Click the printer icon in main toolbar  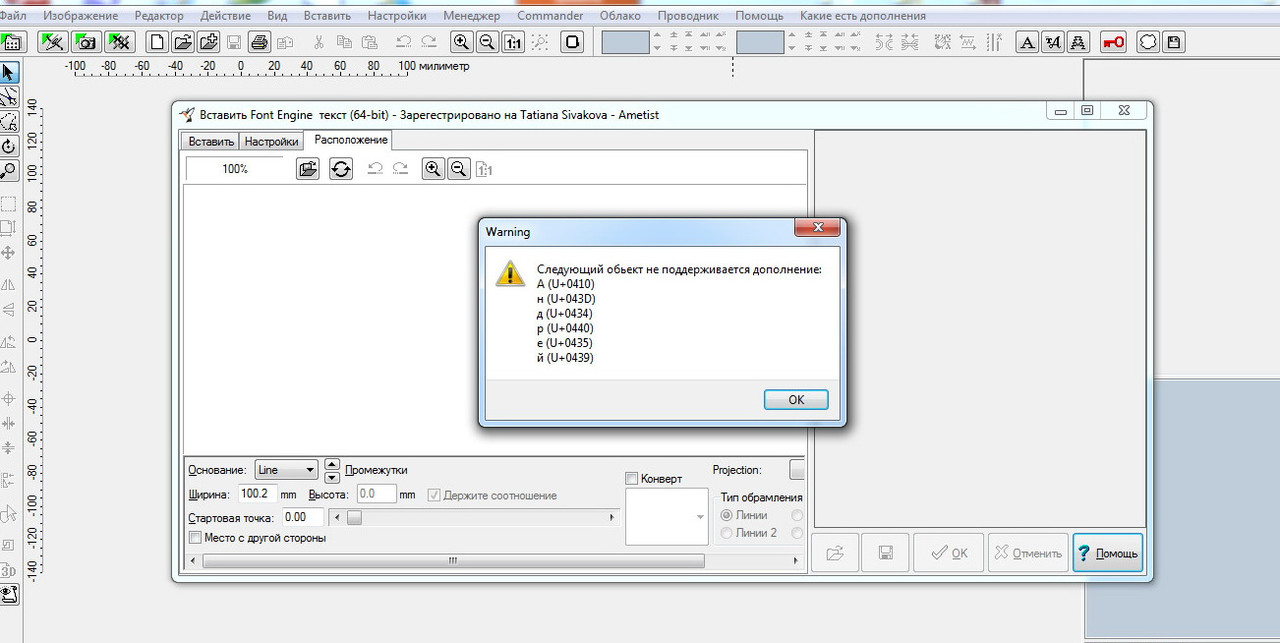pyautogui.click(x=259, y=42)
